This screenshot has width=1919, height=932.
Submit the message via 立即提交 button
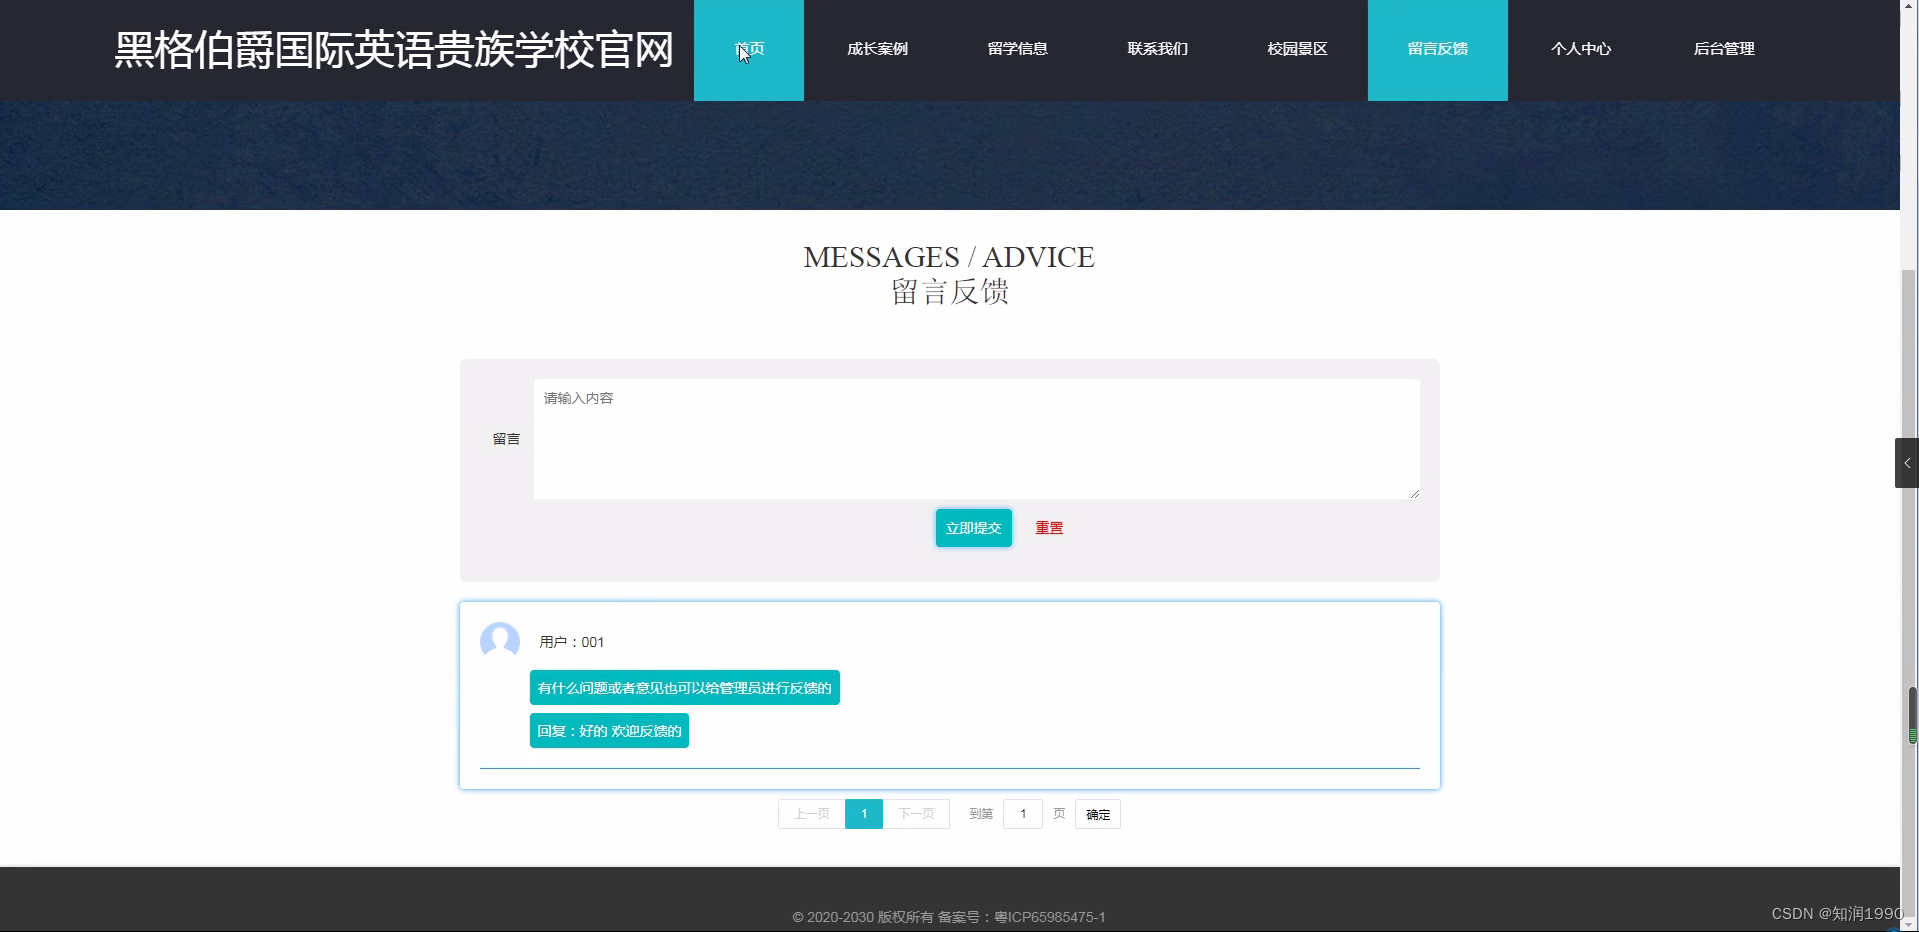972,527
